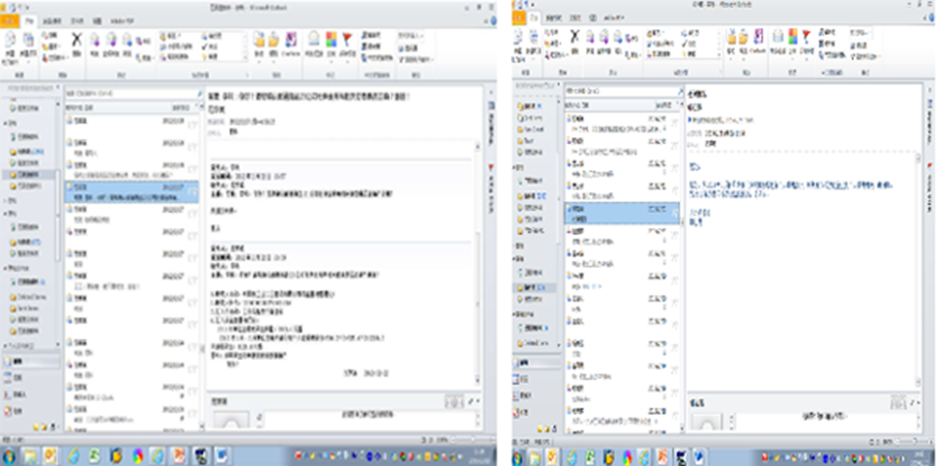
Task: Toggle flag on topmost message in right window
Action: coord(674,123)
